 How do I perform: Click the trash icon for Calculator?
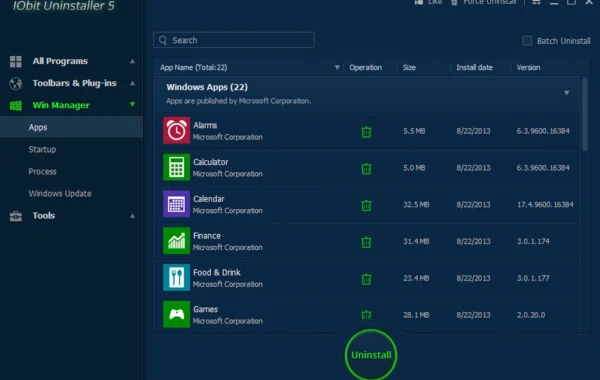pyautogui.click(x=366, y=168)
